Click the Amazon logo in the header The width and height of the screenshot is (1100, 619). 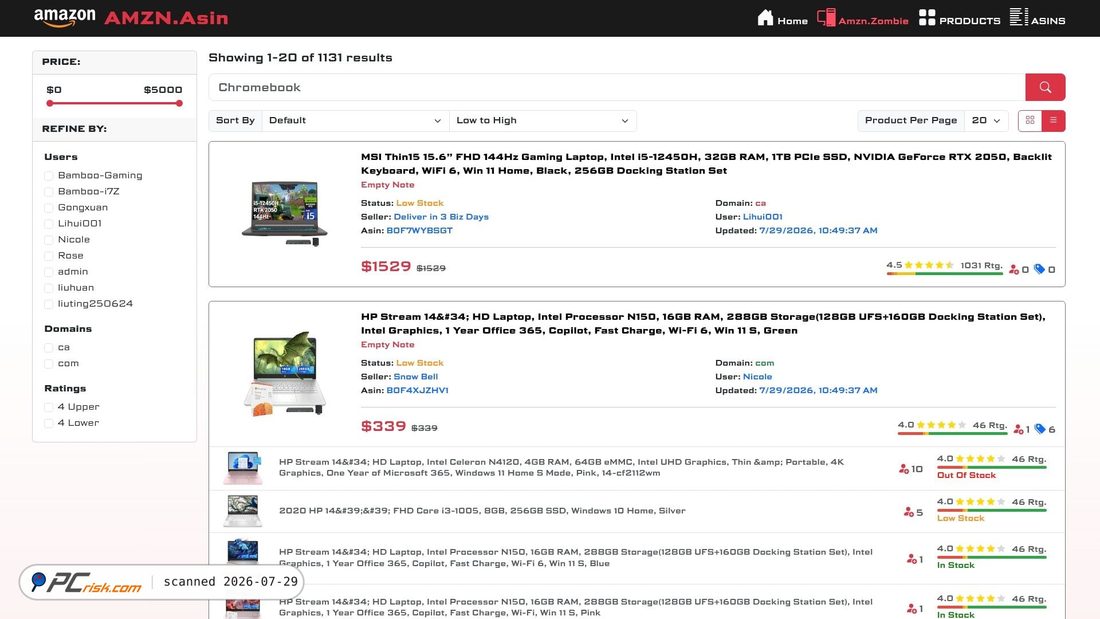(x=64, y=18)
